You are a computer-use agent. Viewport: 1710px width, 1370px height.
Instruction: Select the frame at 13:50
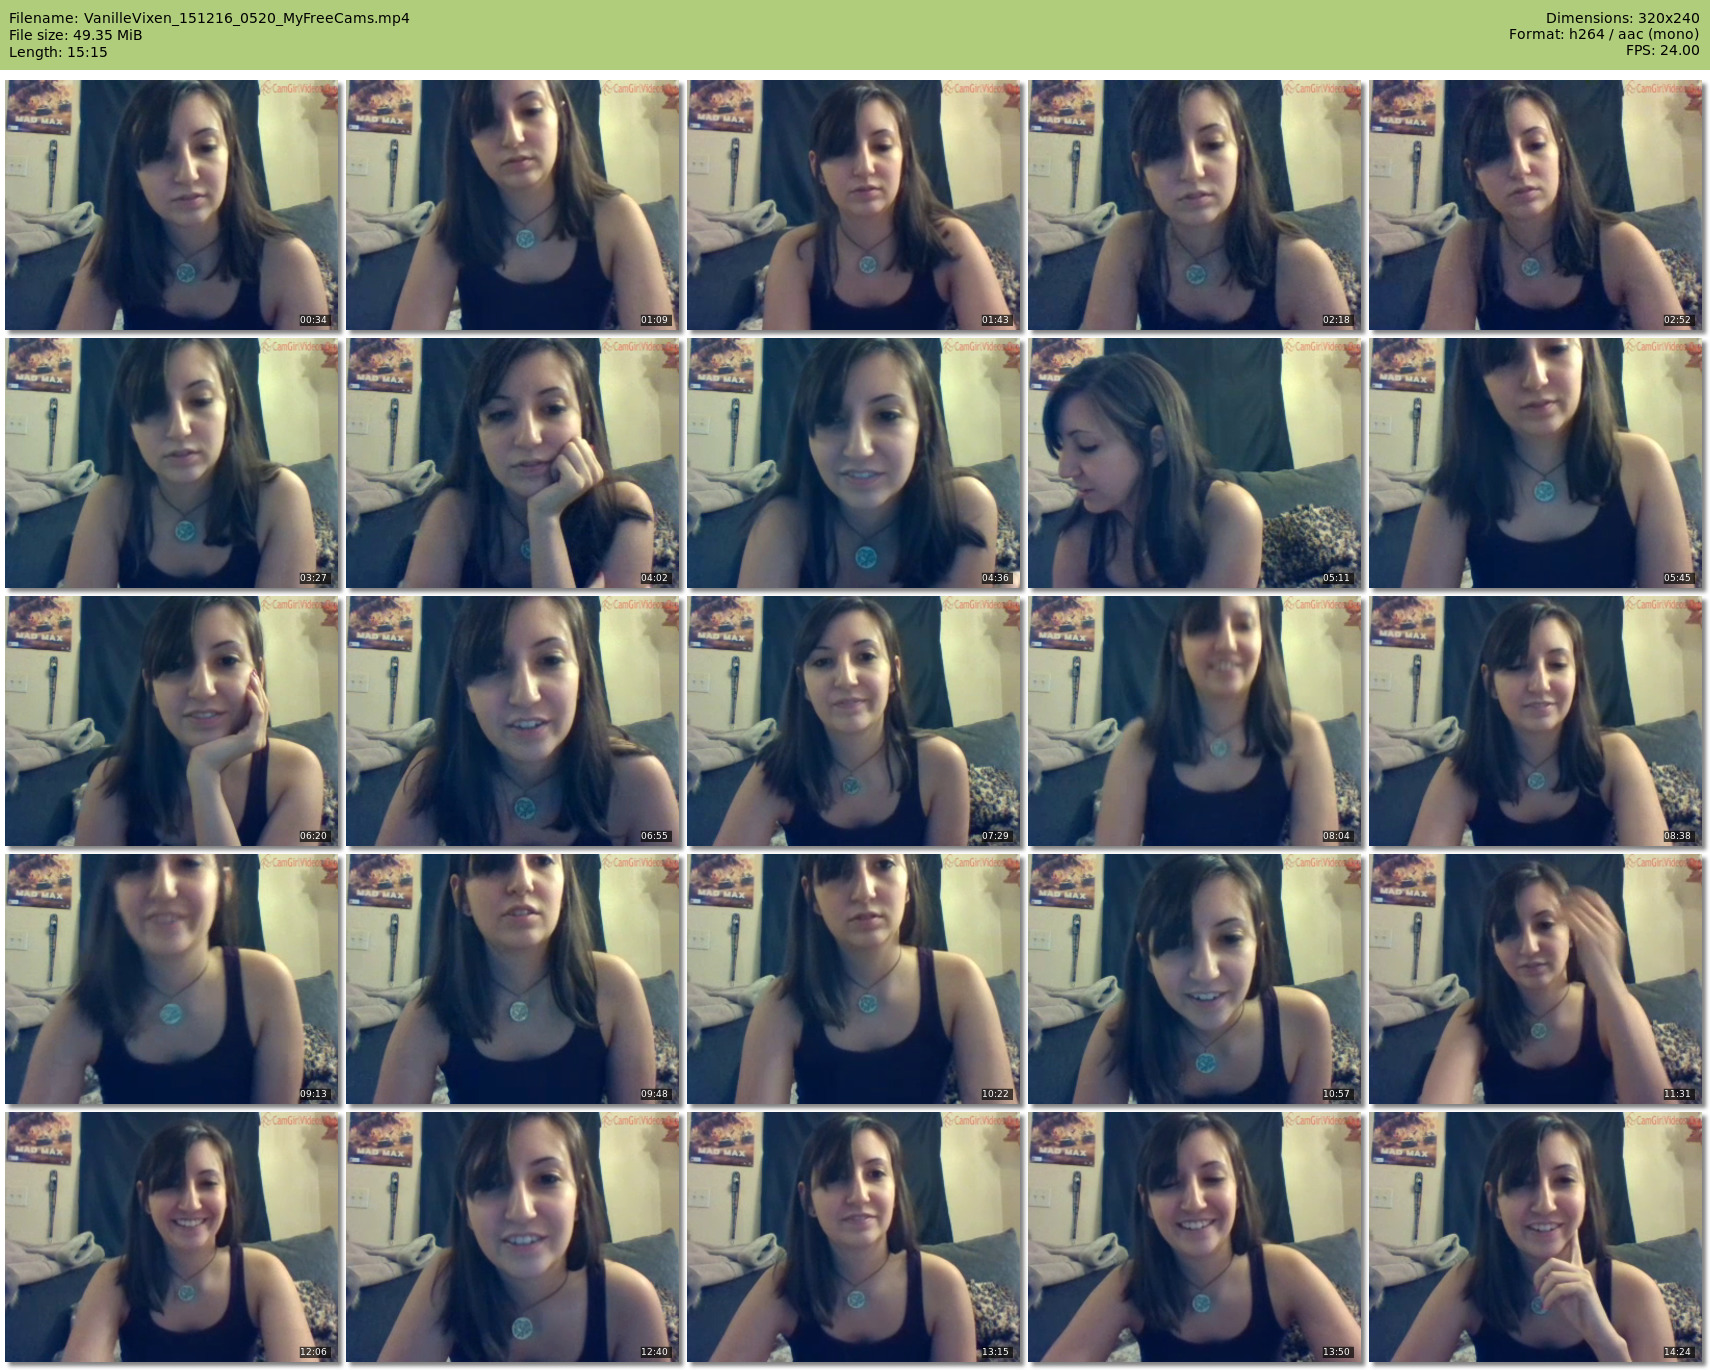(x=1195, y=1237)
